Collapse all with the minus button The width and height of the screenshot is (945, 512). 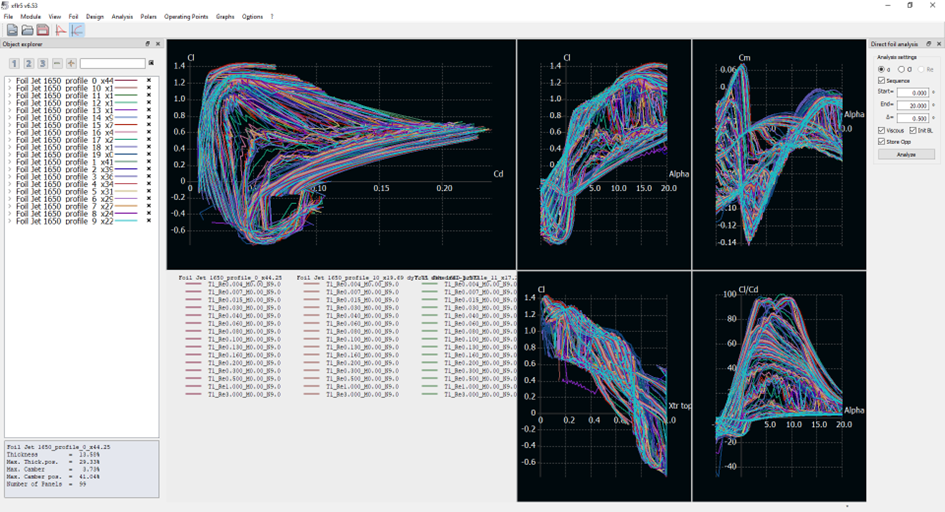click(x=57, y=63)
